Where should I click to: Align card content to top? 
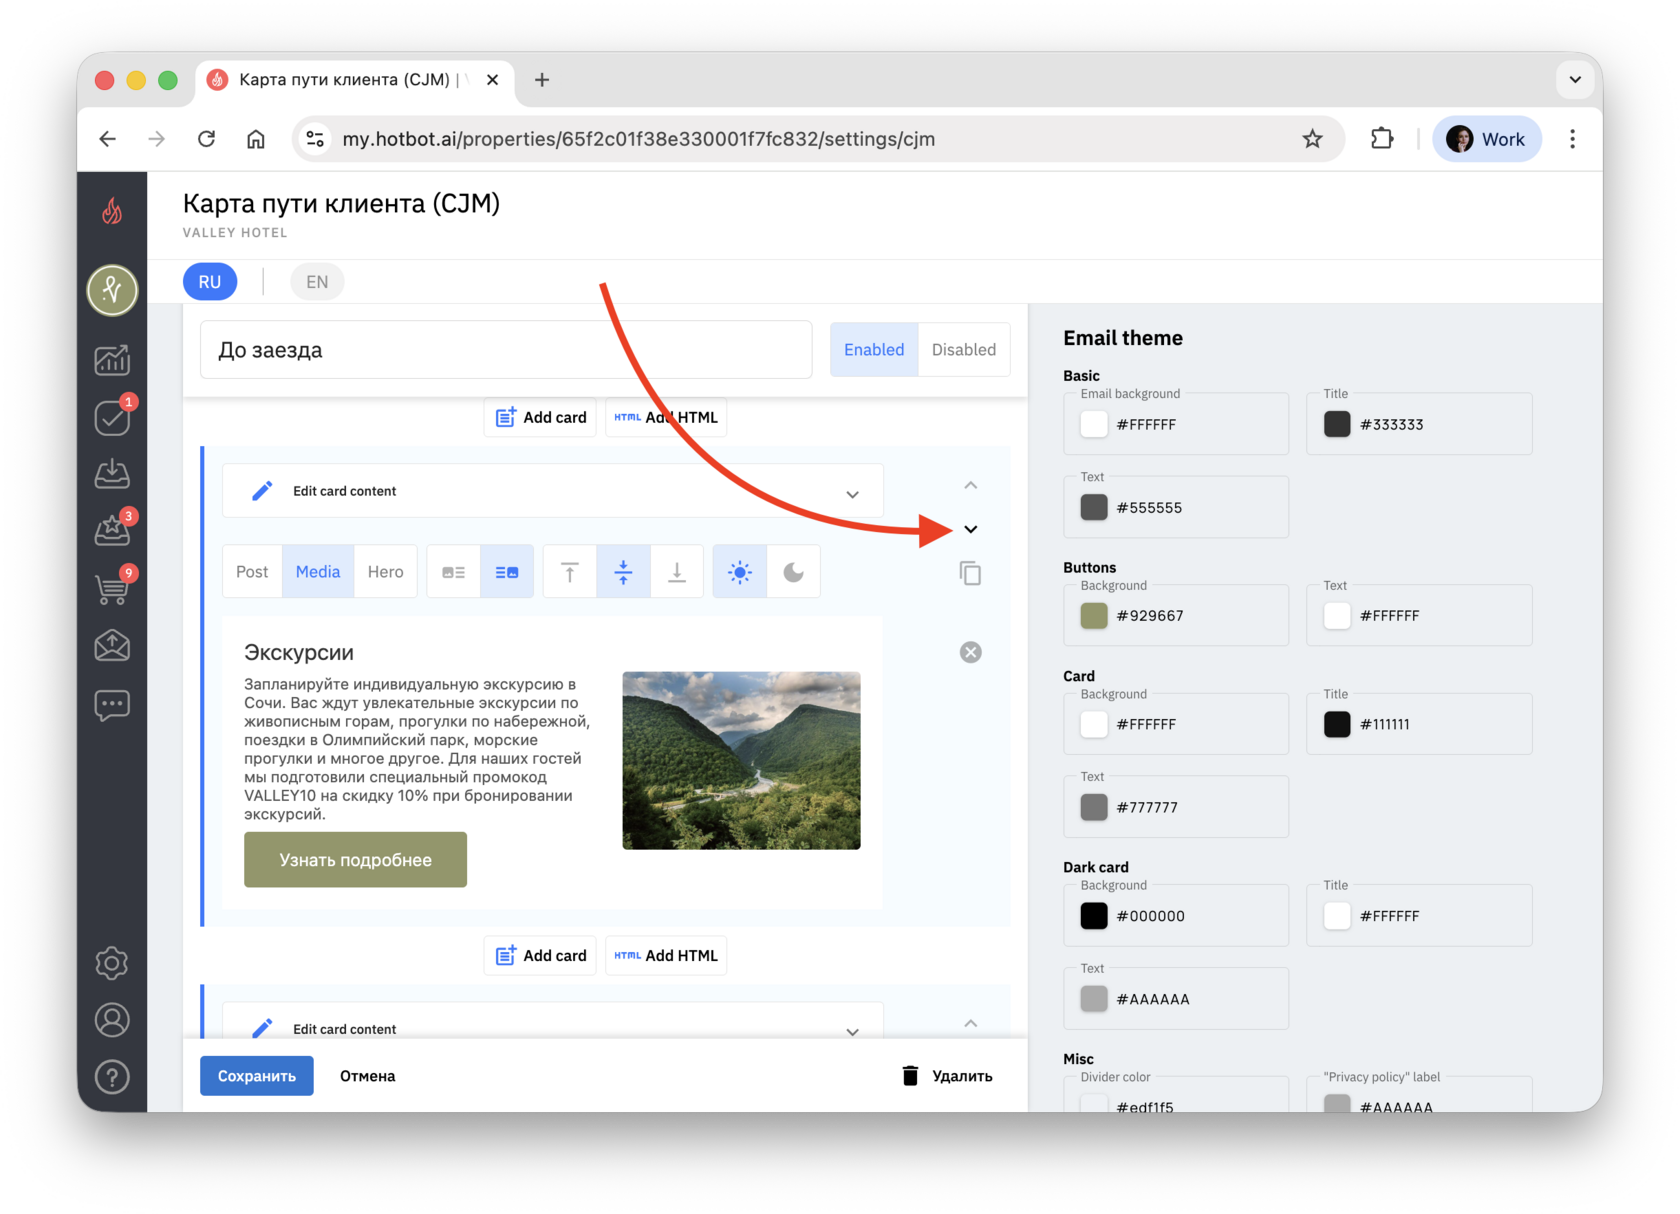[570, 572]
